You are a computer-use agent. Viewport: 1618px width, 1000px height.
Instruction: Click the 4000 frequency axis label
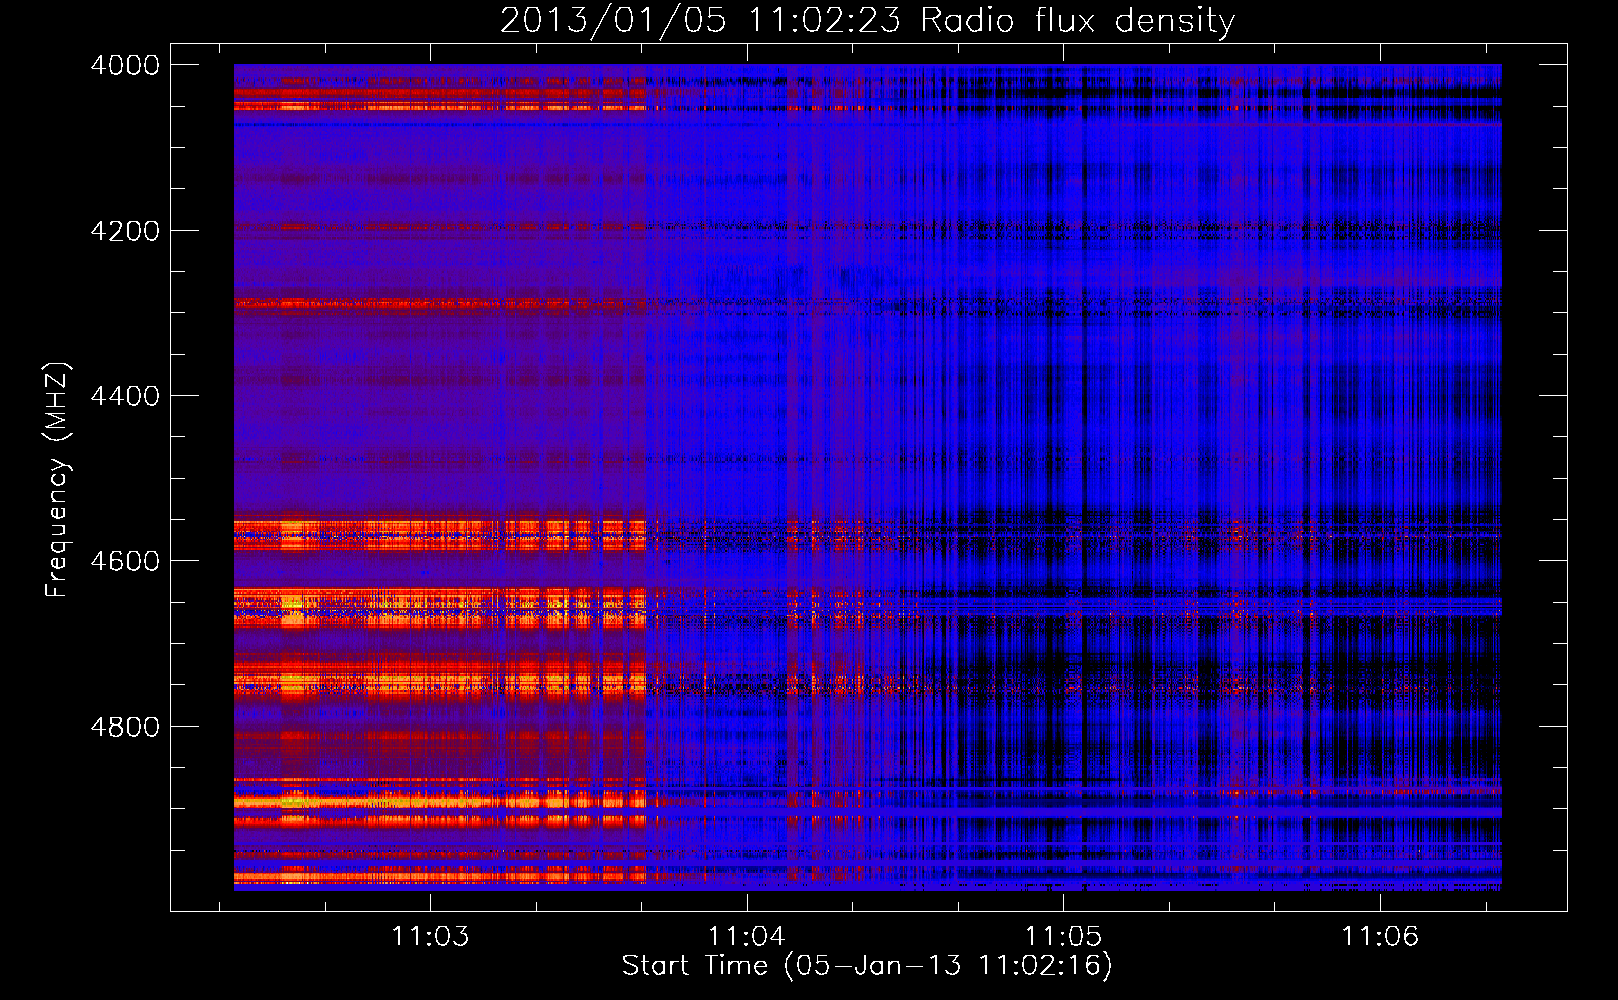125,65
